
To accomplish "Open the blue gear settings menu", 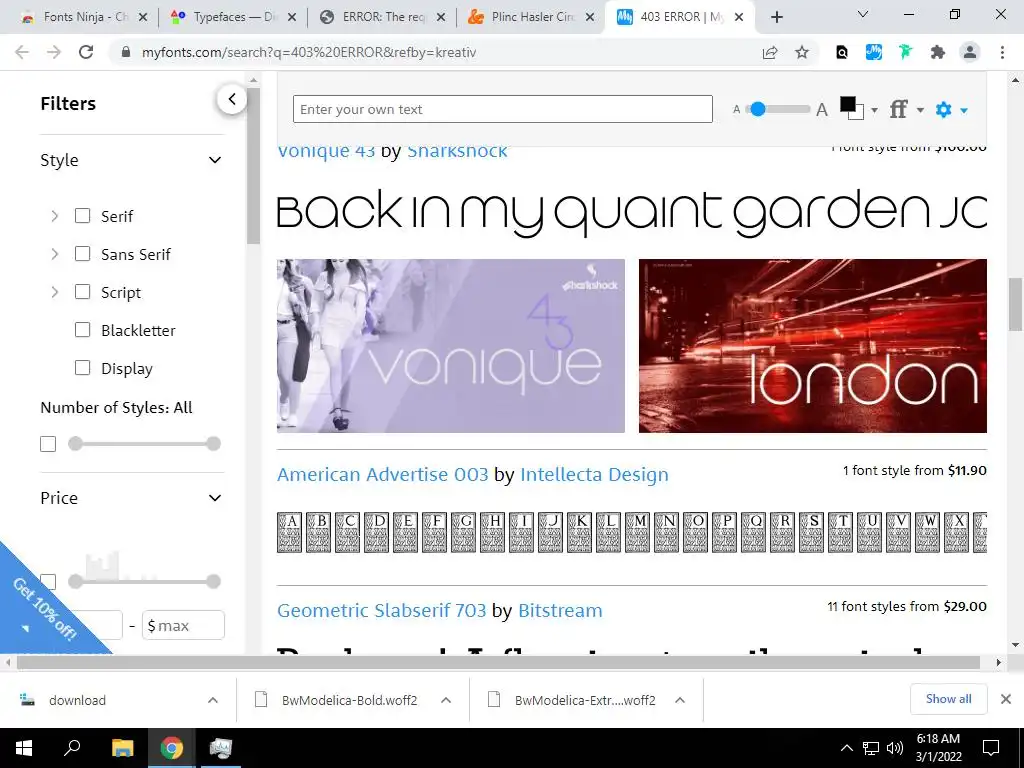I will (951, 110).
